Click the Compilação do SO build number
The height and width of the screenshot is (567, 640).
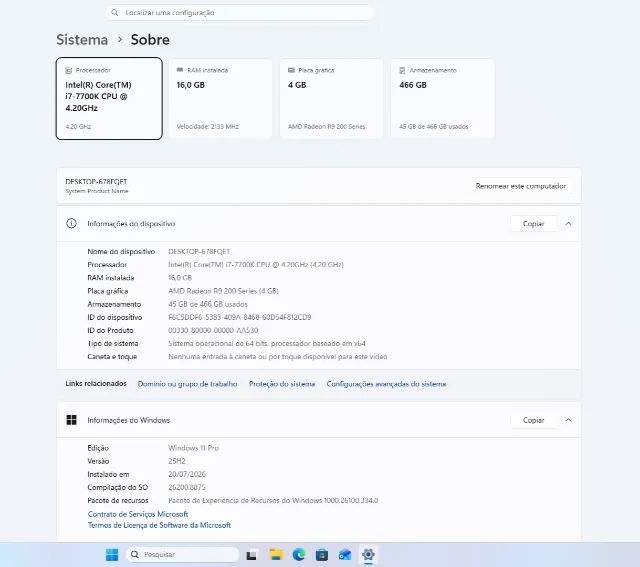point(187,487)
